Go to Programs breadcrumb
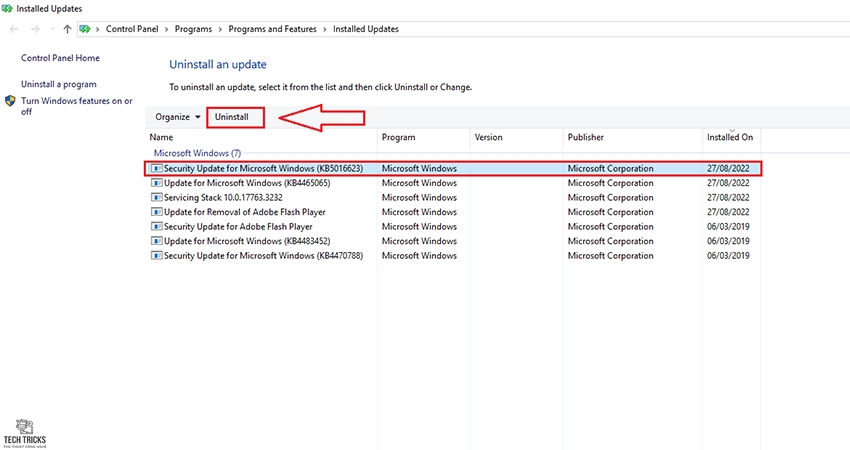The width and height of the screenshot is (850, 450). pos(193,29)
